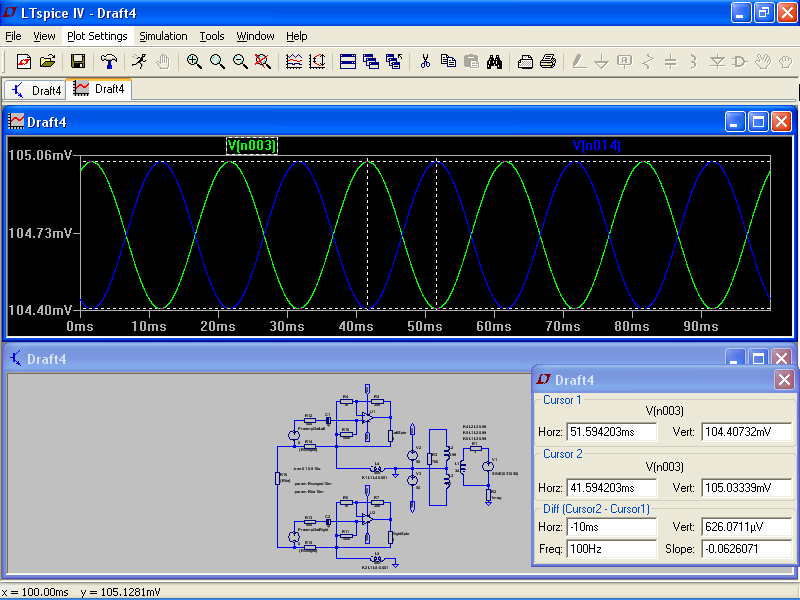This screenshot has height=600, width=800.
Task: Click the Zoom to Fit icon
Action: [263, 62]
